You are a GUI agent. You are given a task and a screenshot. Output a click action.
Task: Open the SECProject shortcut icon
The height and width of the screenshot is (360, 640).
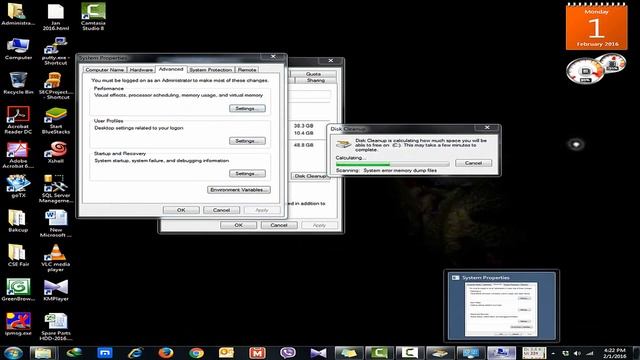click(x=55, y=86)
